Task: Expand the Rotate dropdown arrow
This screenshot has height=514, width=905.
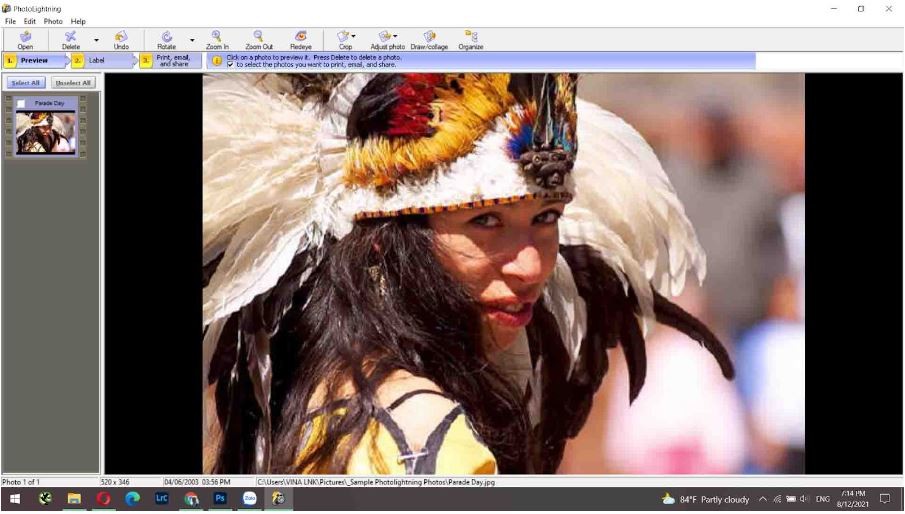Action: point(192,41)
